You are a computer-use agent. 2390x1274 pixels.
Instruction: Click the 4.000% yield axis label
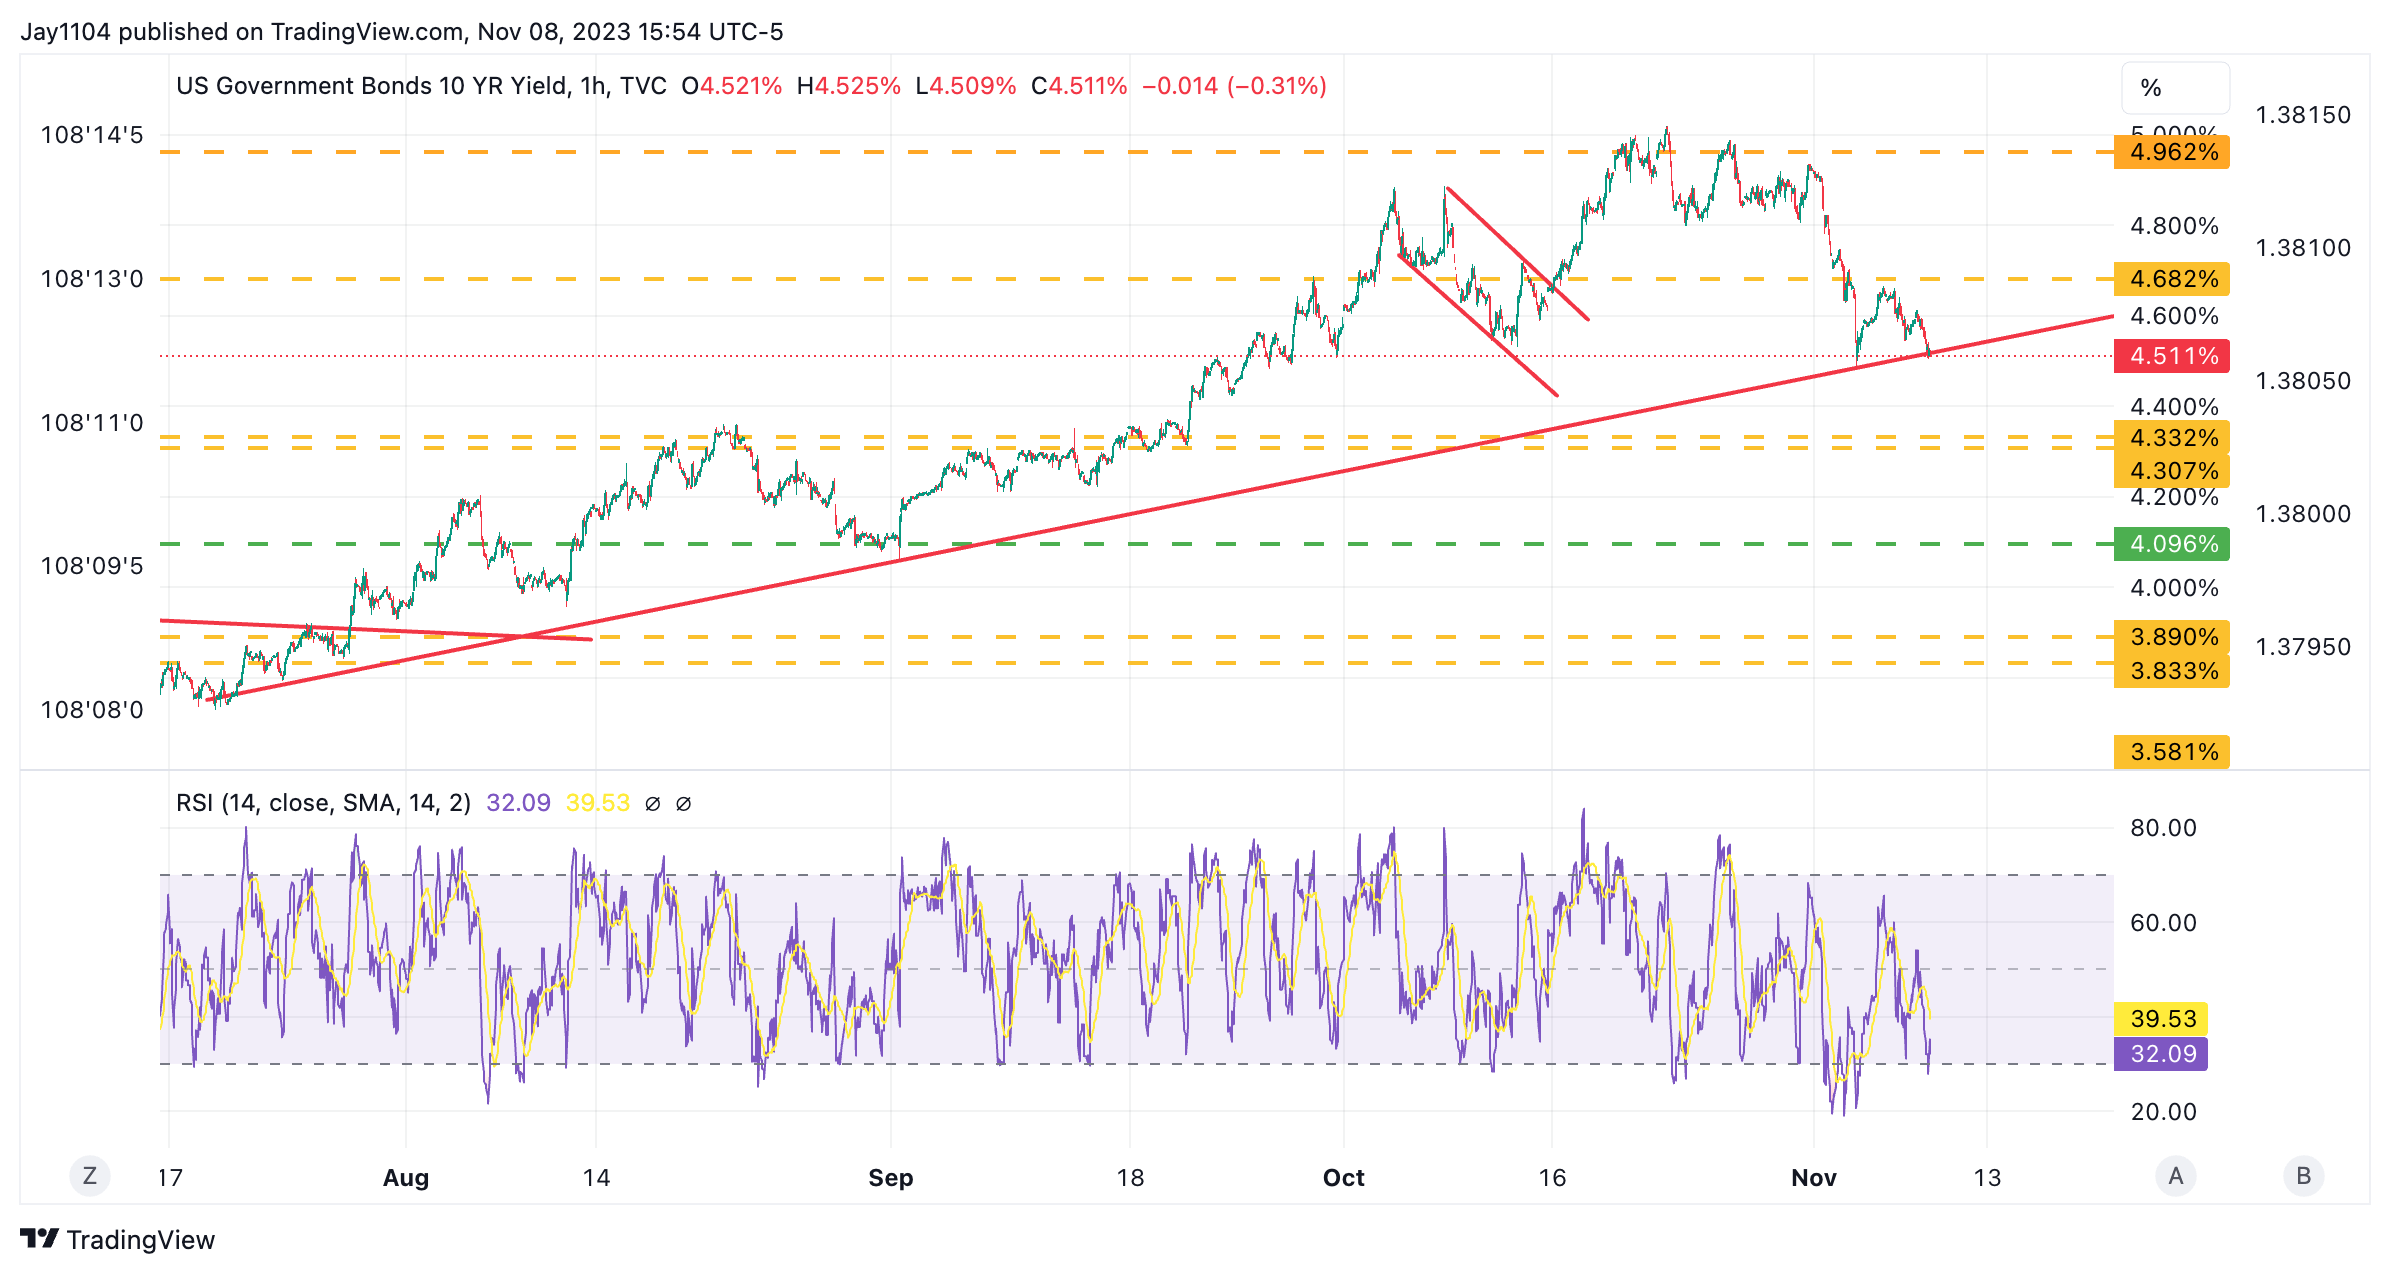(2174, 588)
